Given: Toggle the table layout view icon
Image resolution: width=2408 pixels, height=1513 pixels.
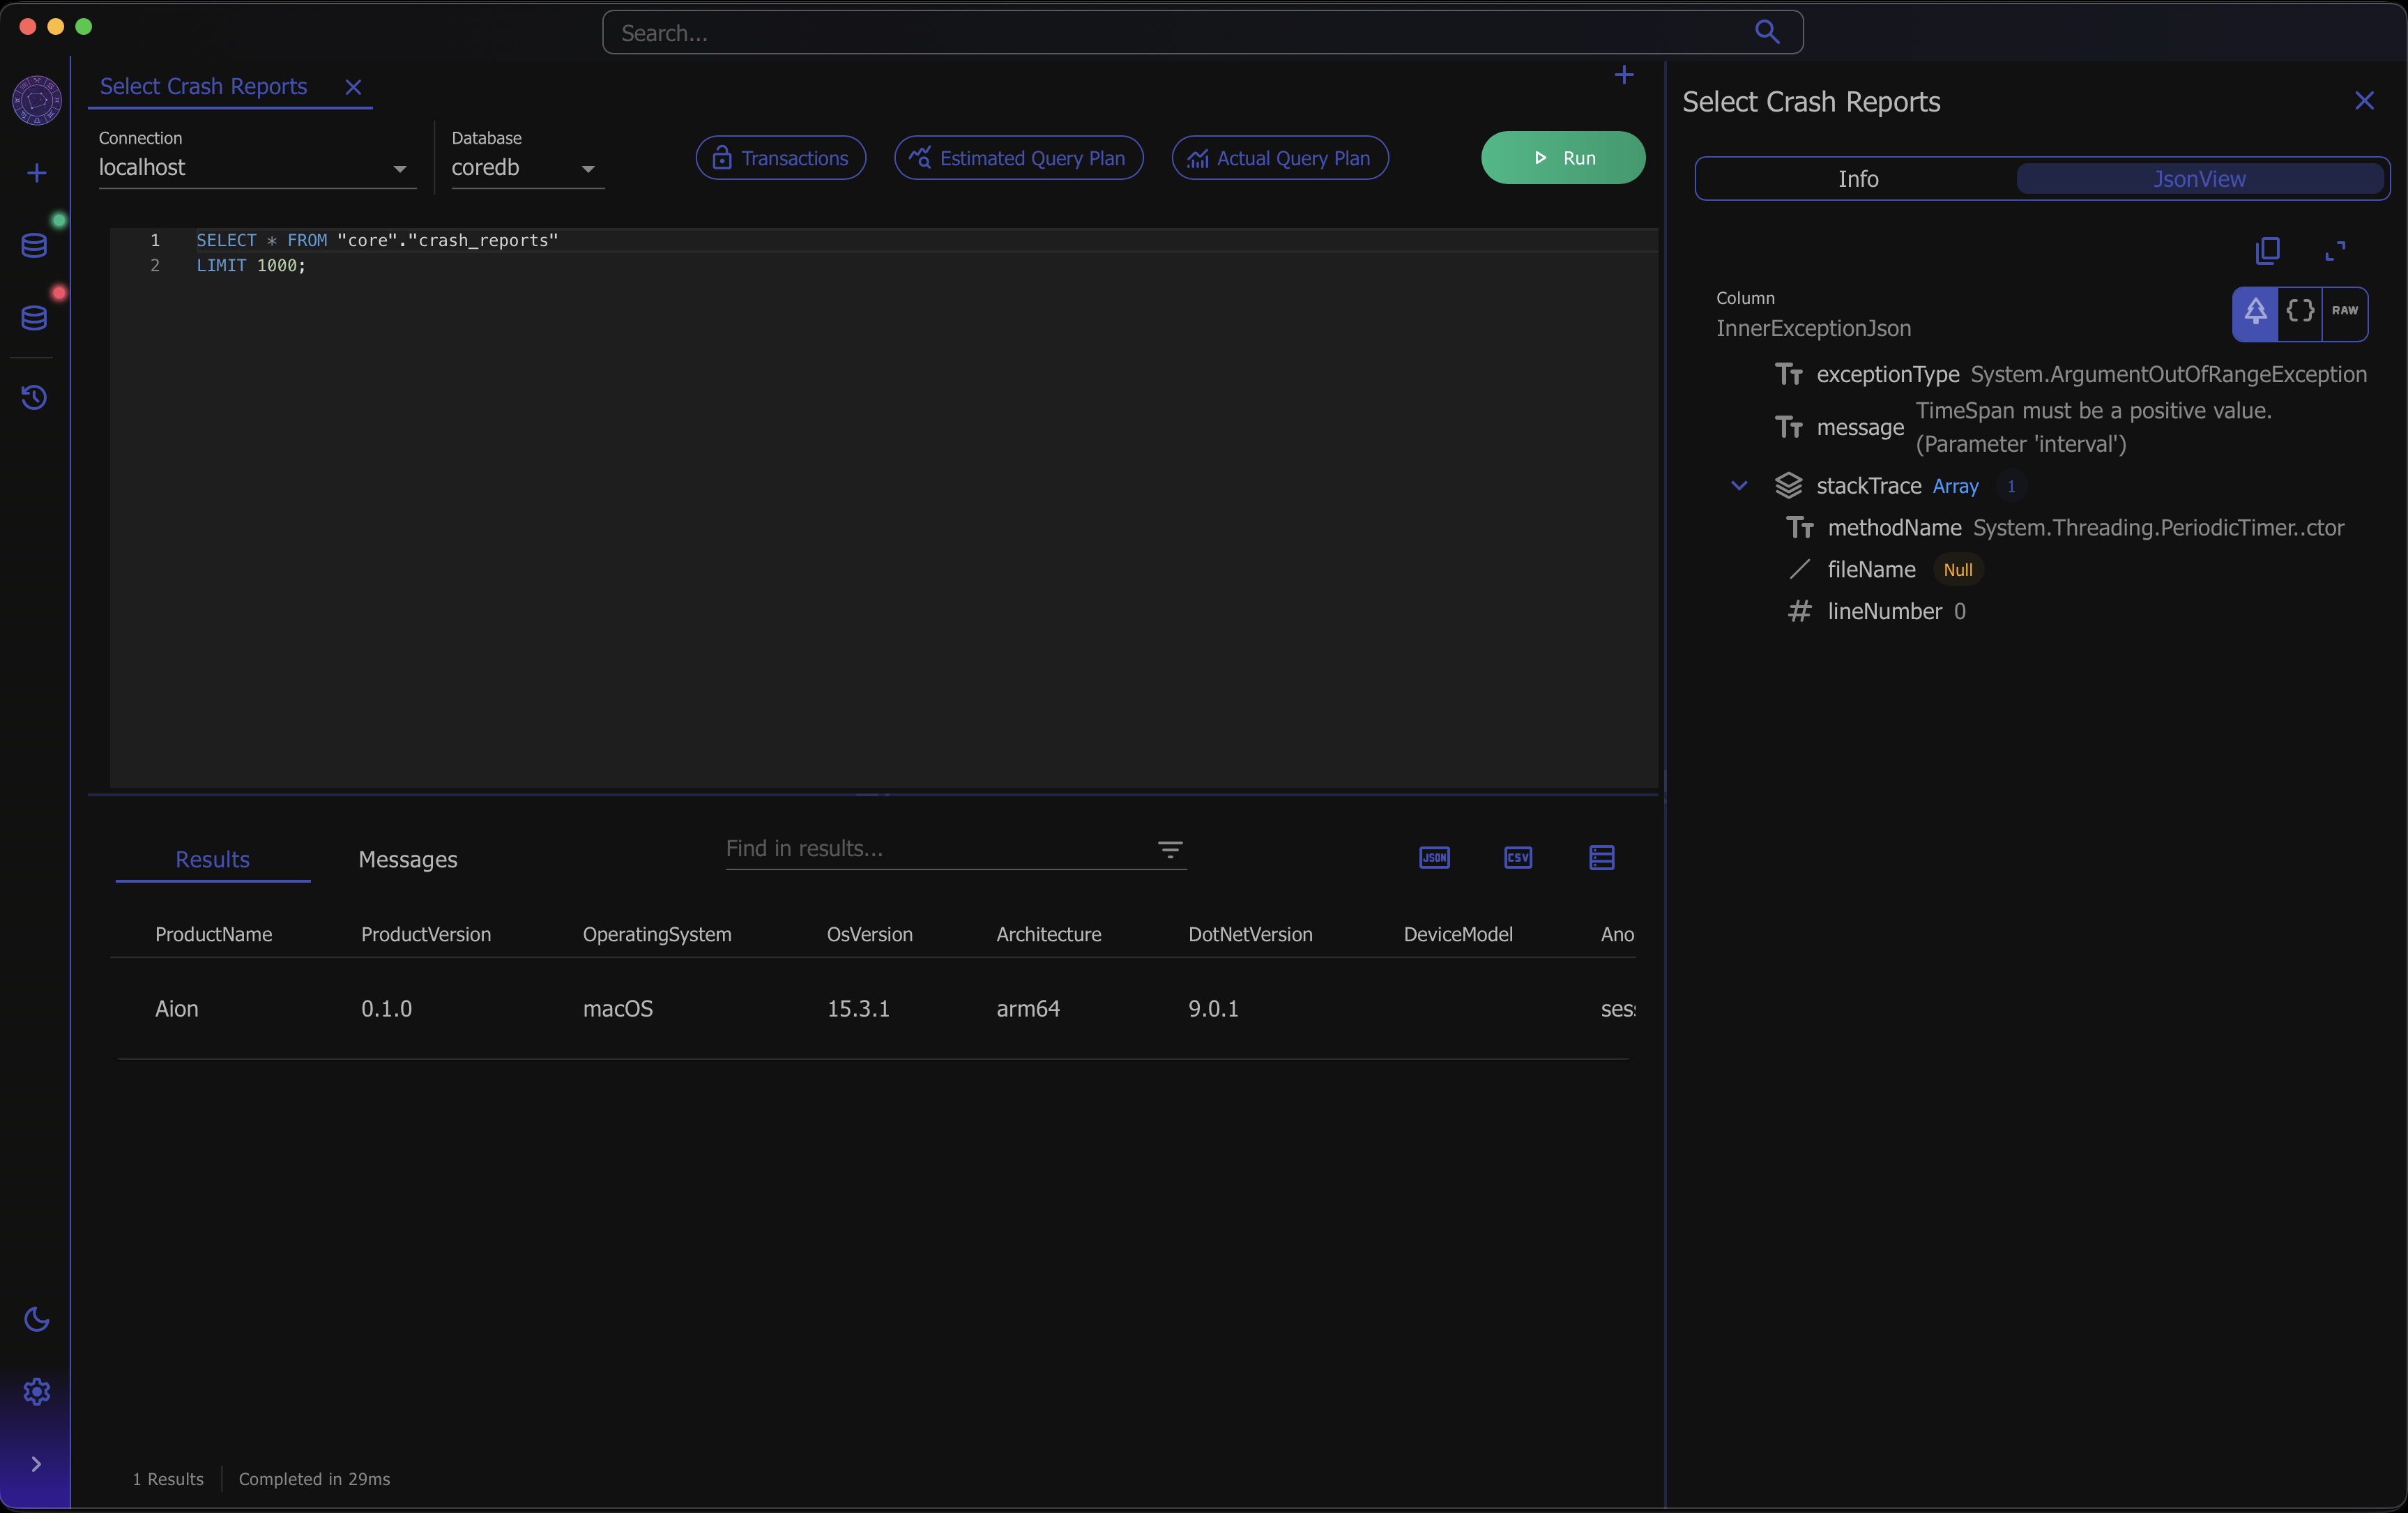Looking at the screenshot, I should coord(1602,857).
